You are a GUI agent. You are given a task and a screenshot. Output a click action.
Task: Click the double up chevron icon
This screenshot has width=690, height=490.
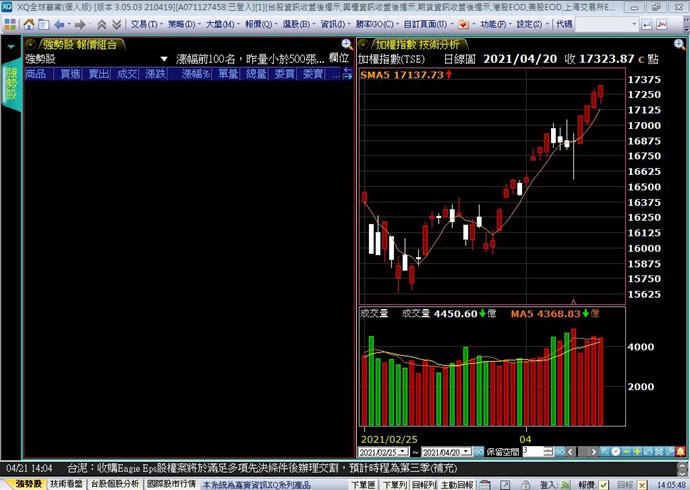(x=102, y=25)
